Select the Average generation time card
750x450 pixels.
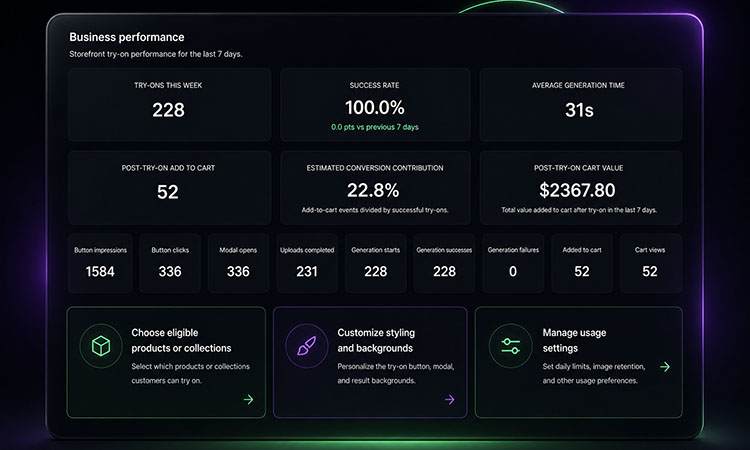pos(581,105)
